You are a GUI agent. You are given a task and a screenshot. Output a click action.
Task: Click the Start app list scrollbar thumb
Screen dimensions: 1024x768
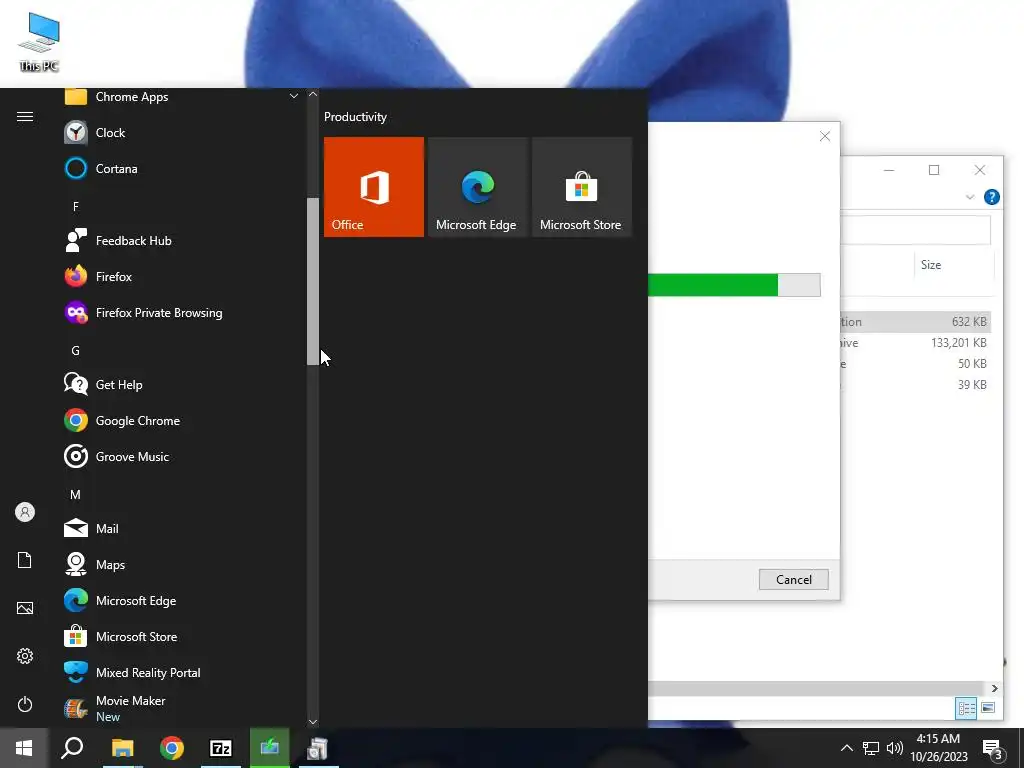coord(313,281)
